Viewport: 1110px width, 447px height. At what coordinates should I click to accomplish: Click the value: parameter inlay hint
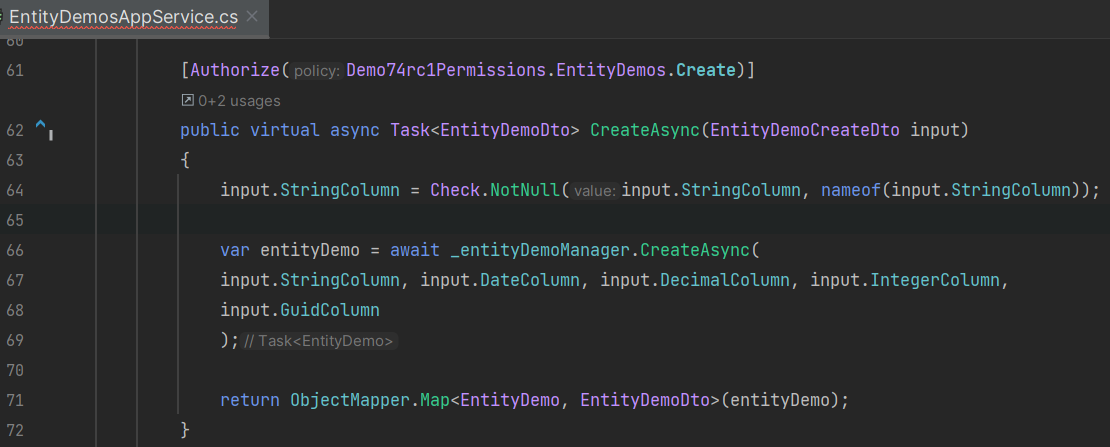point(595,191)
